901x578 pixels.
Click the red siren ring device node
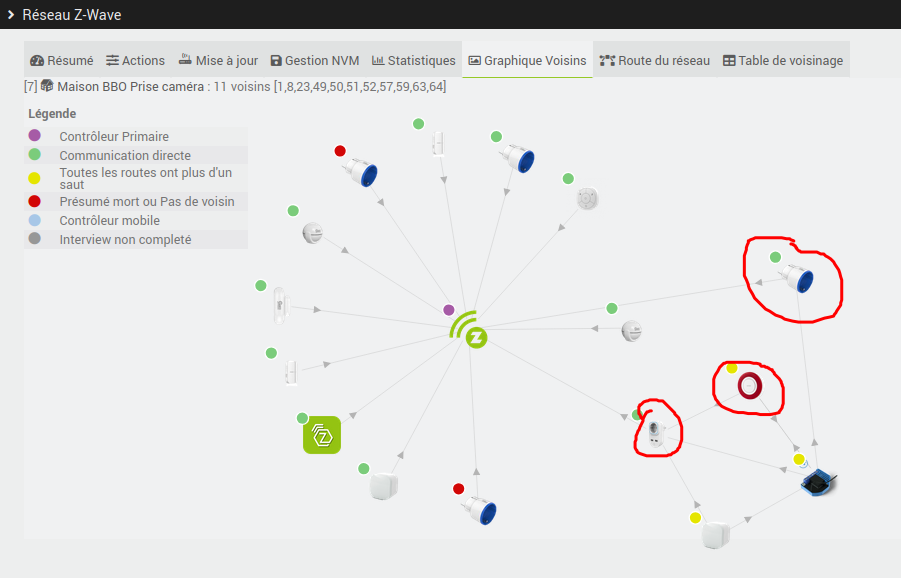[750, 386]
